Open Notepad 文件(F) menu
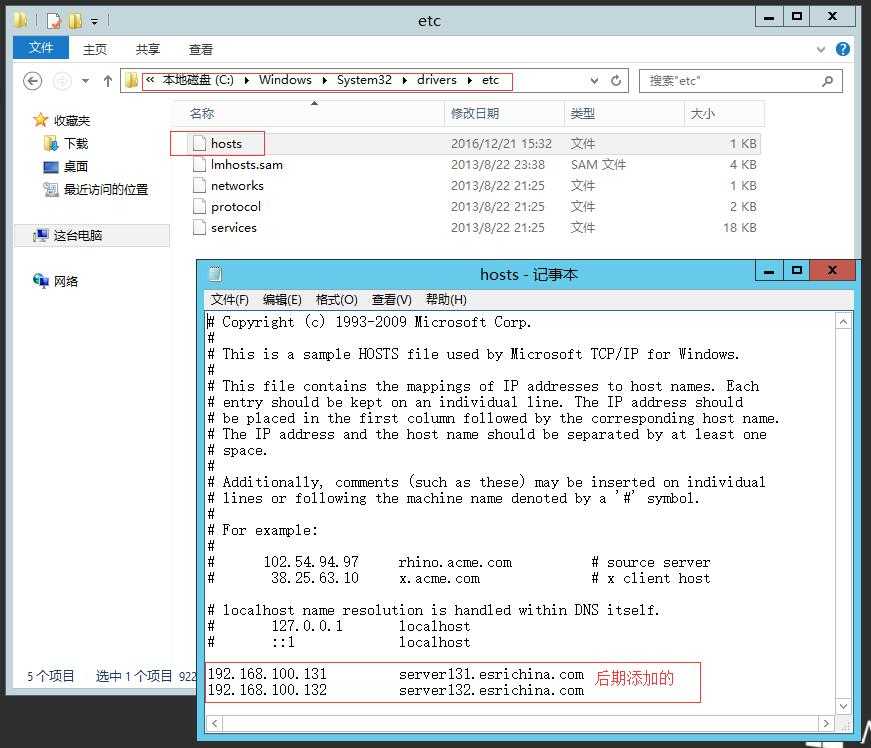Viewport: 871px width, 748px height. point(229,300)
